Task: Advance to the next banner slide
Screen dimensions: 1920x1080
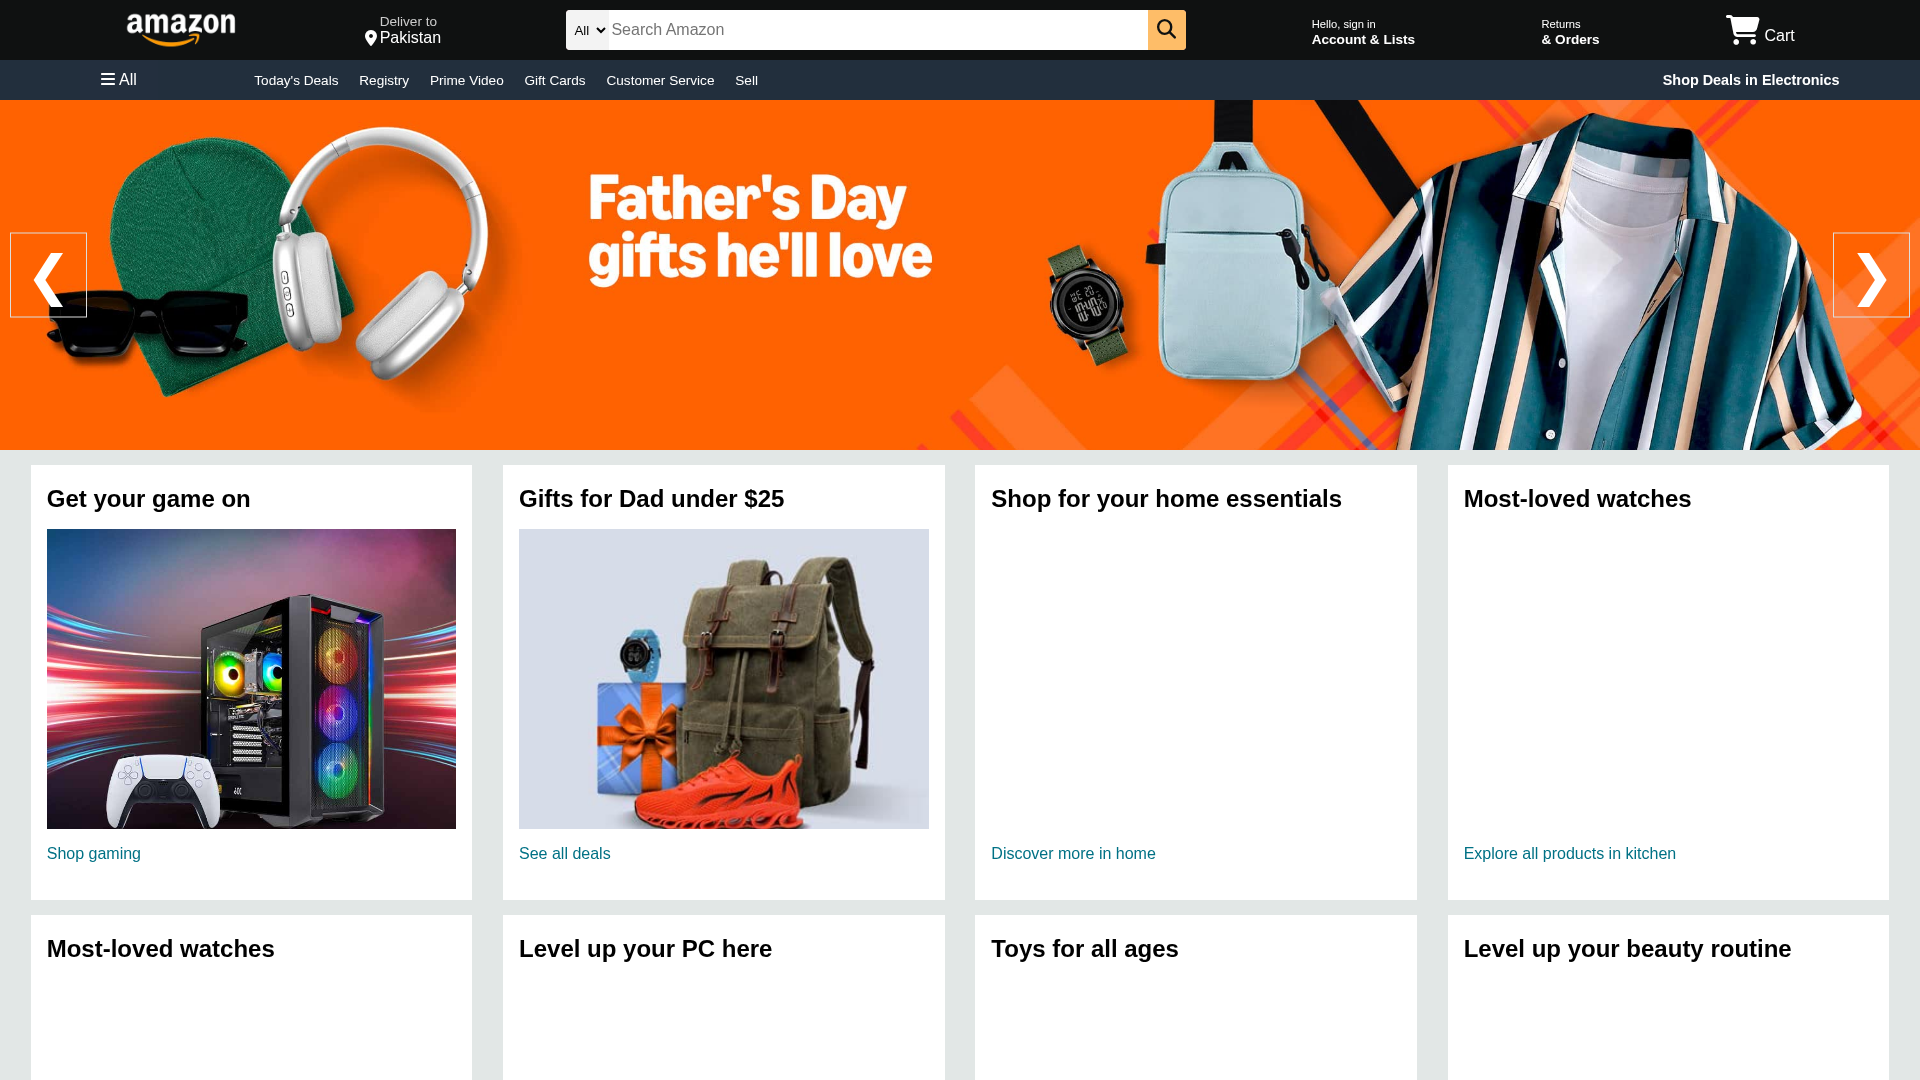Action: 1871,275
